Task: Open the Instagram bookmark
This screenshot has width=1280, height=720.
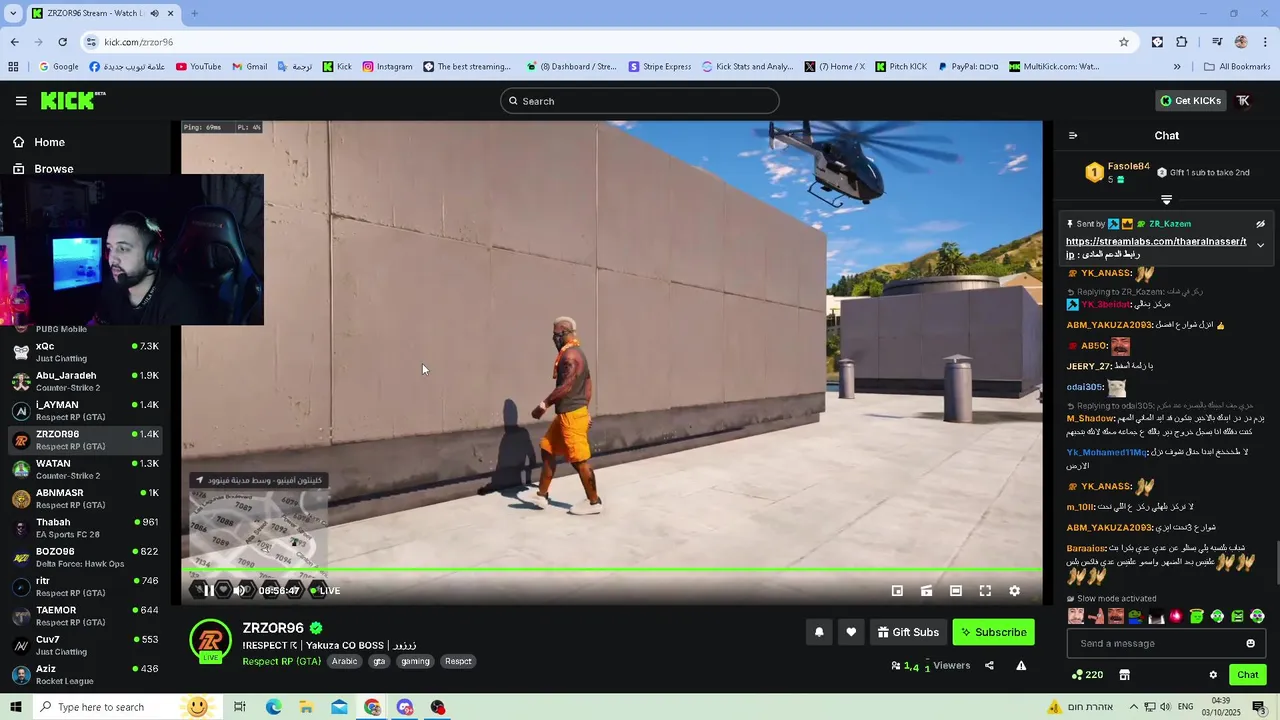Action: pyautogui.click(x=387, y=67)
